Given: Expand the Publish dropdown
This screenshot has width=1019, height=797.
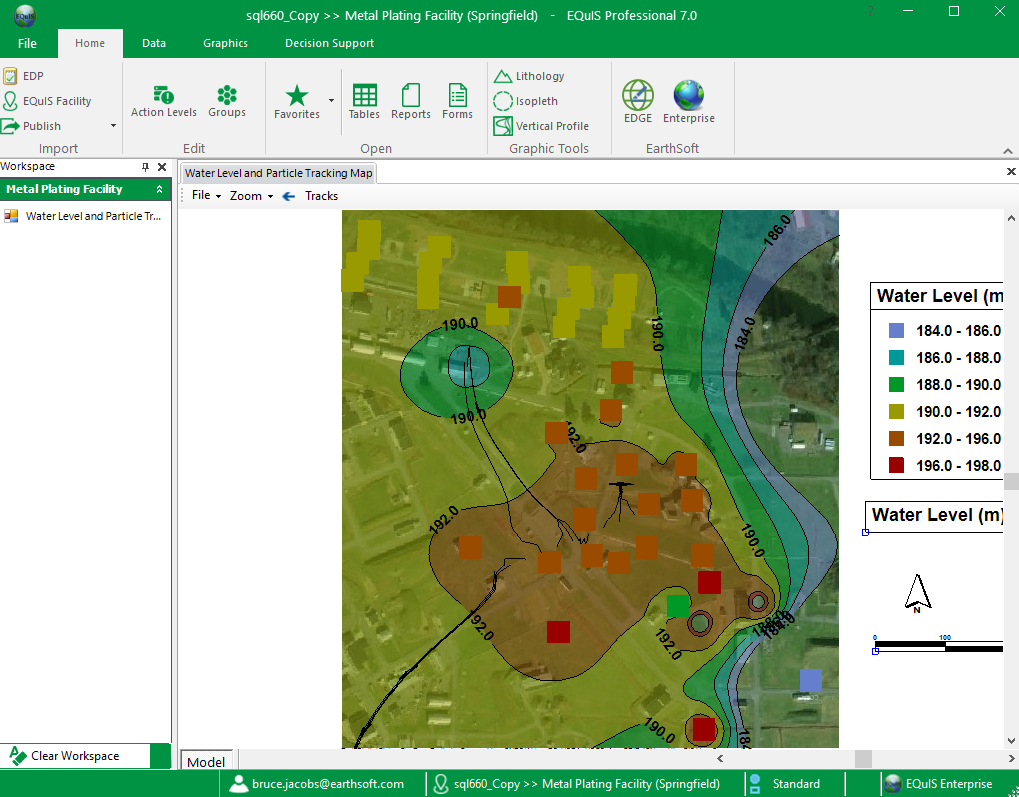Looking at the screenshot, I should (113, 126).
